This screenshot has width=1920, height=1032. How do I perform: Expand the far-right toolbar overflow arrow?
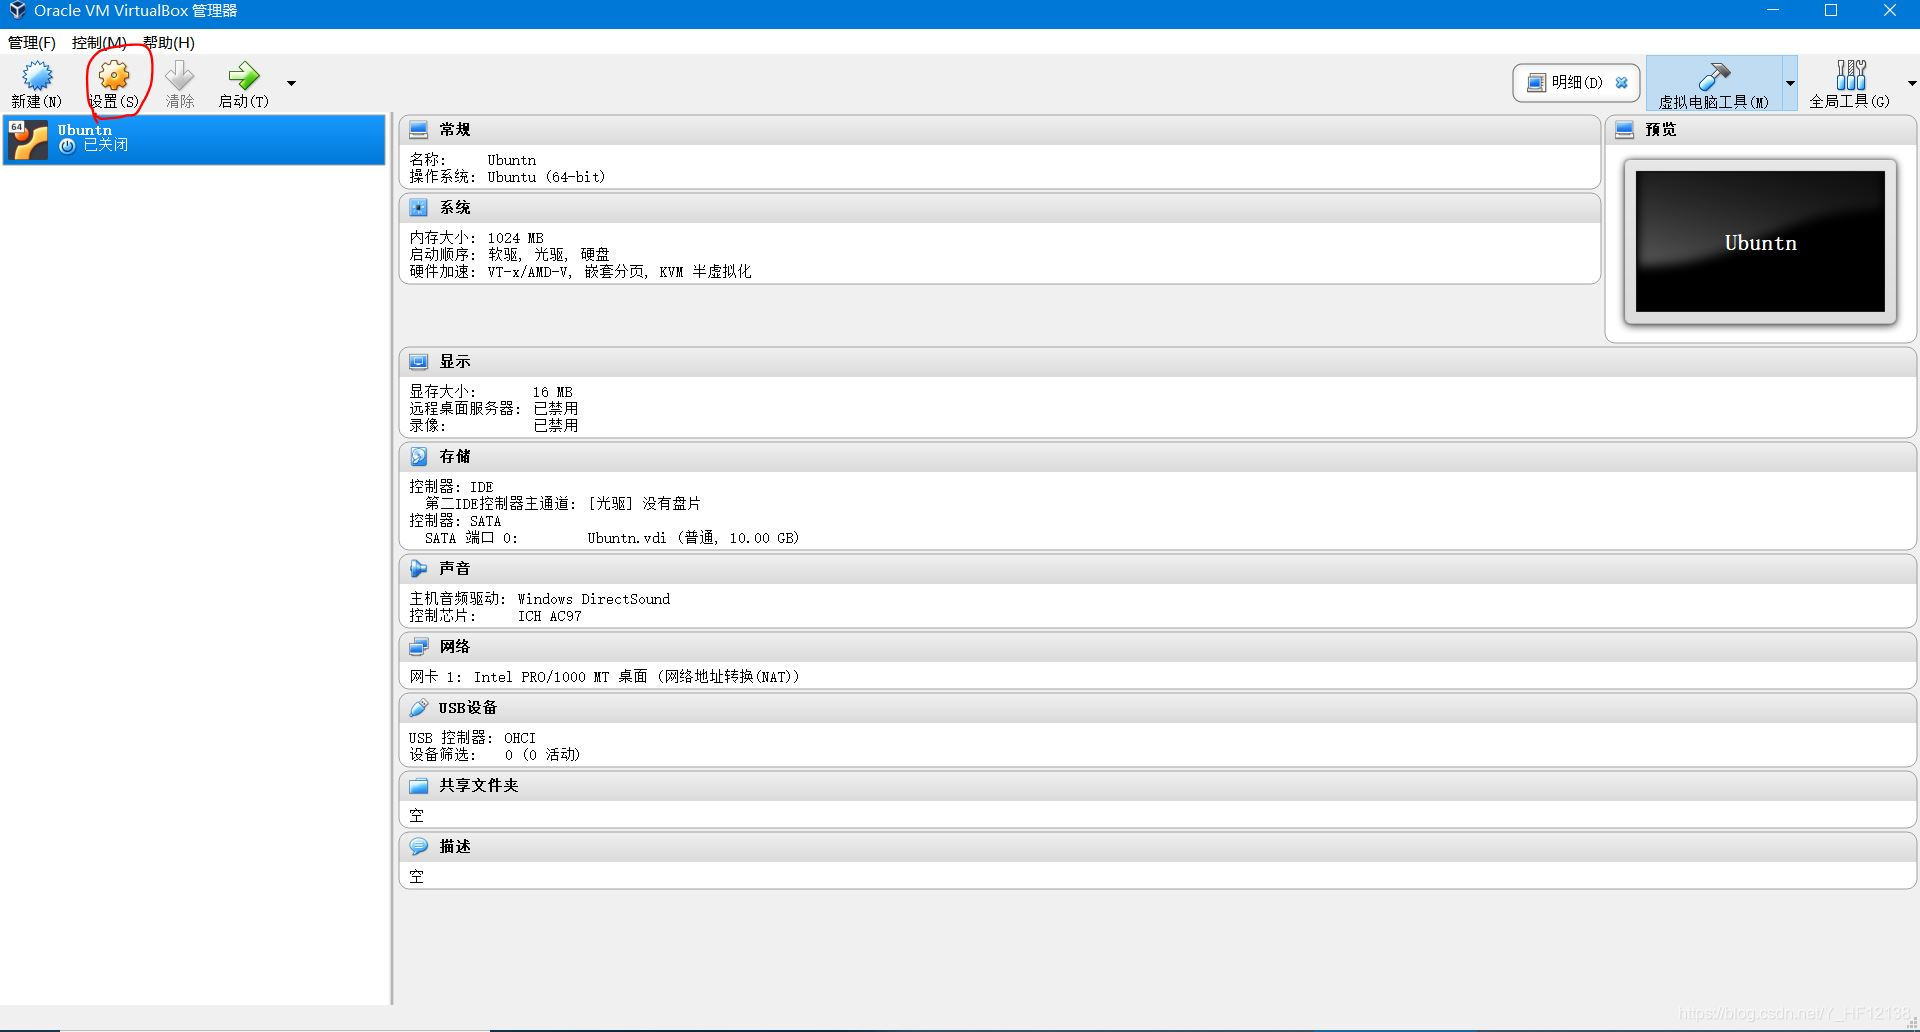pos(1912,83)
